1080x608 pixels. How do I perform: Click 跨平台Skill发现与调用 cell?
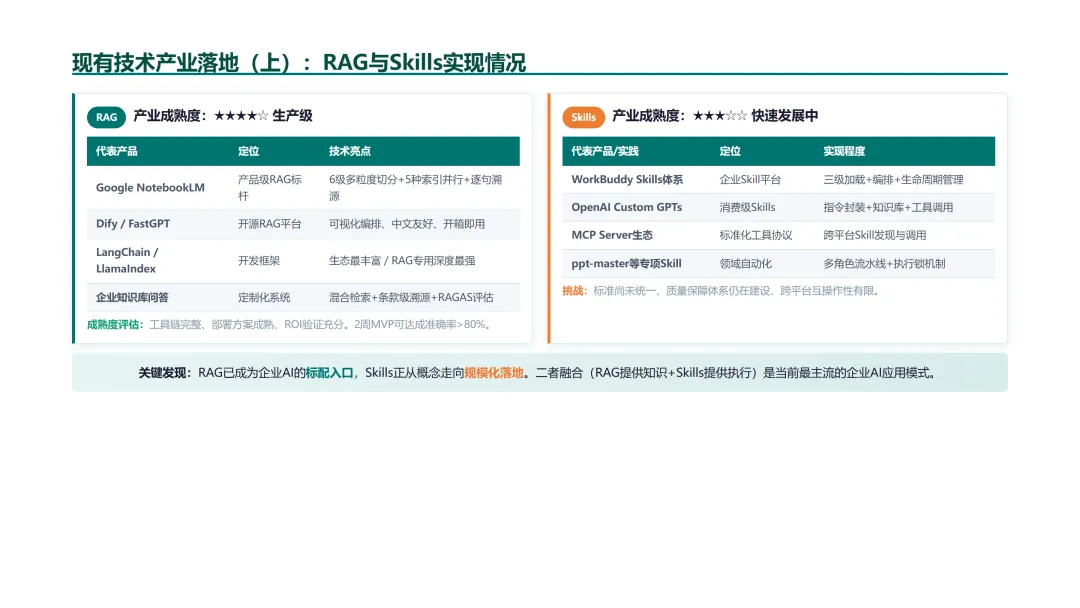874,235
